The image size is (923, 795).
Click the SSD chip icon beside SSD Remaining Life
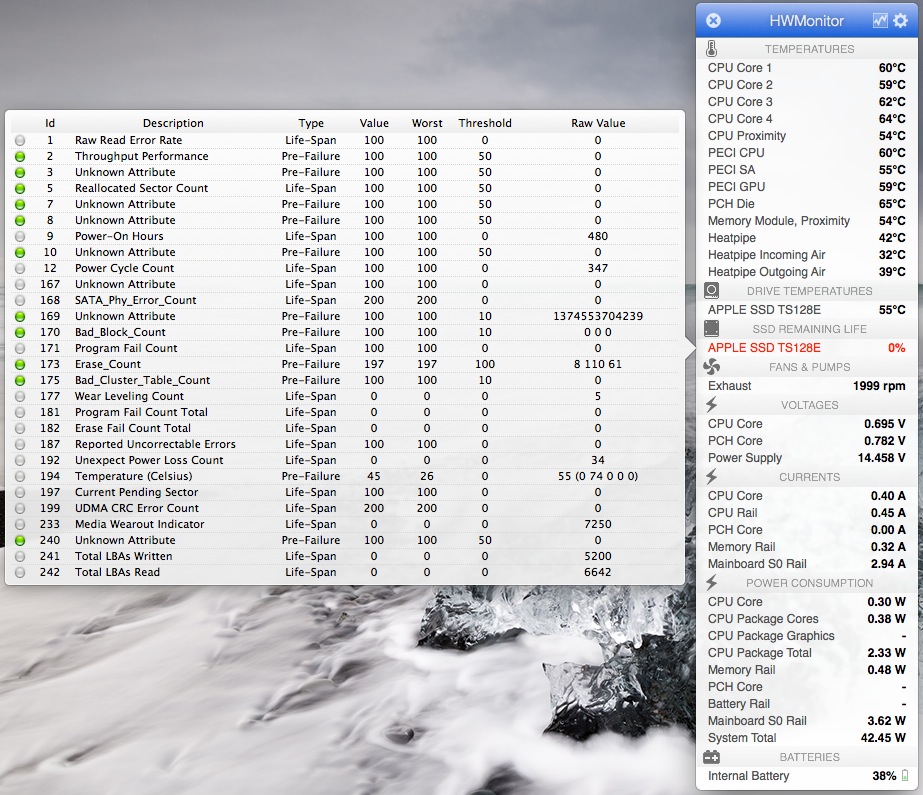711,328
